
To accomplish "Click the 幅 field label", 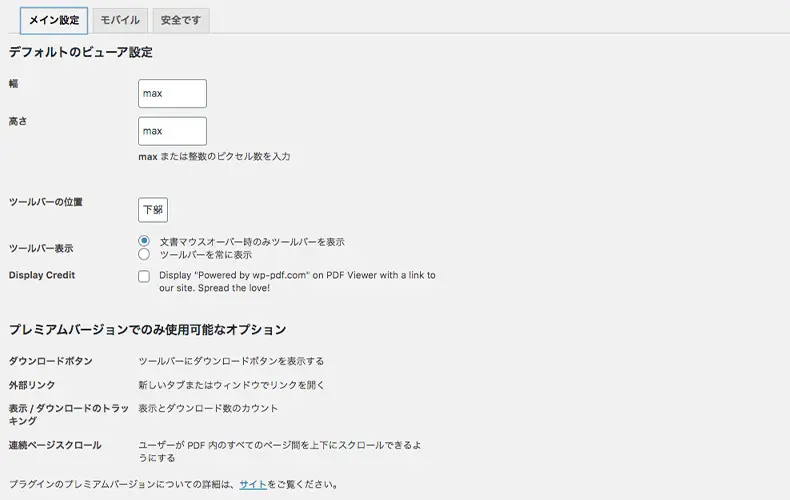I will (x=14, y=84).
